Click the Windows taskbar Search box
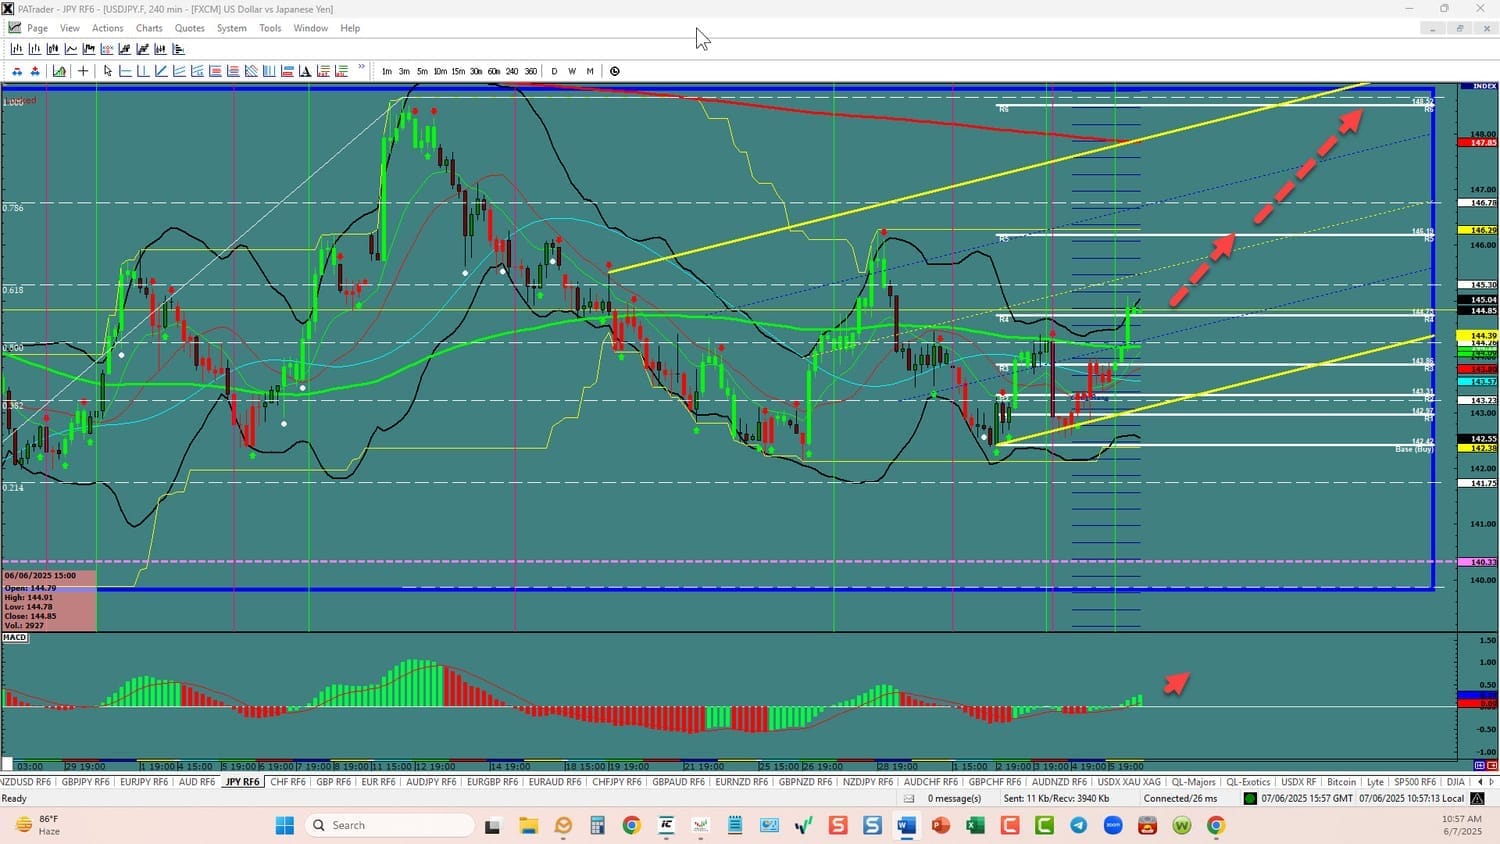 (390, 825)
